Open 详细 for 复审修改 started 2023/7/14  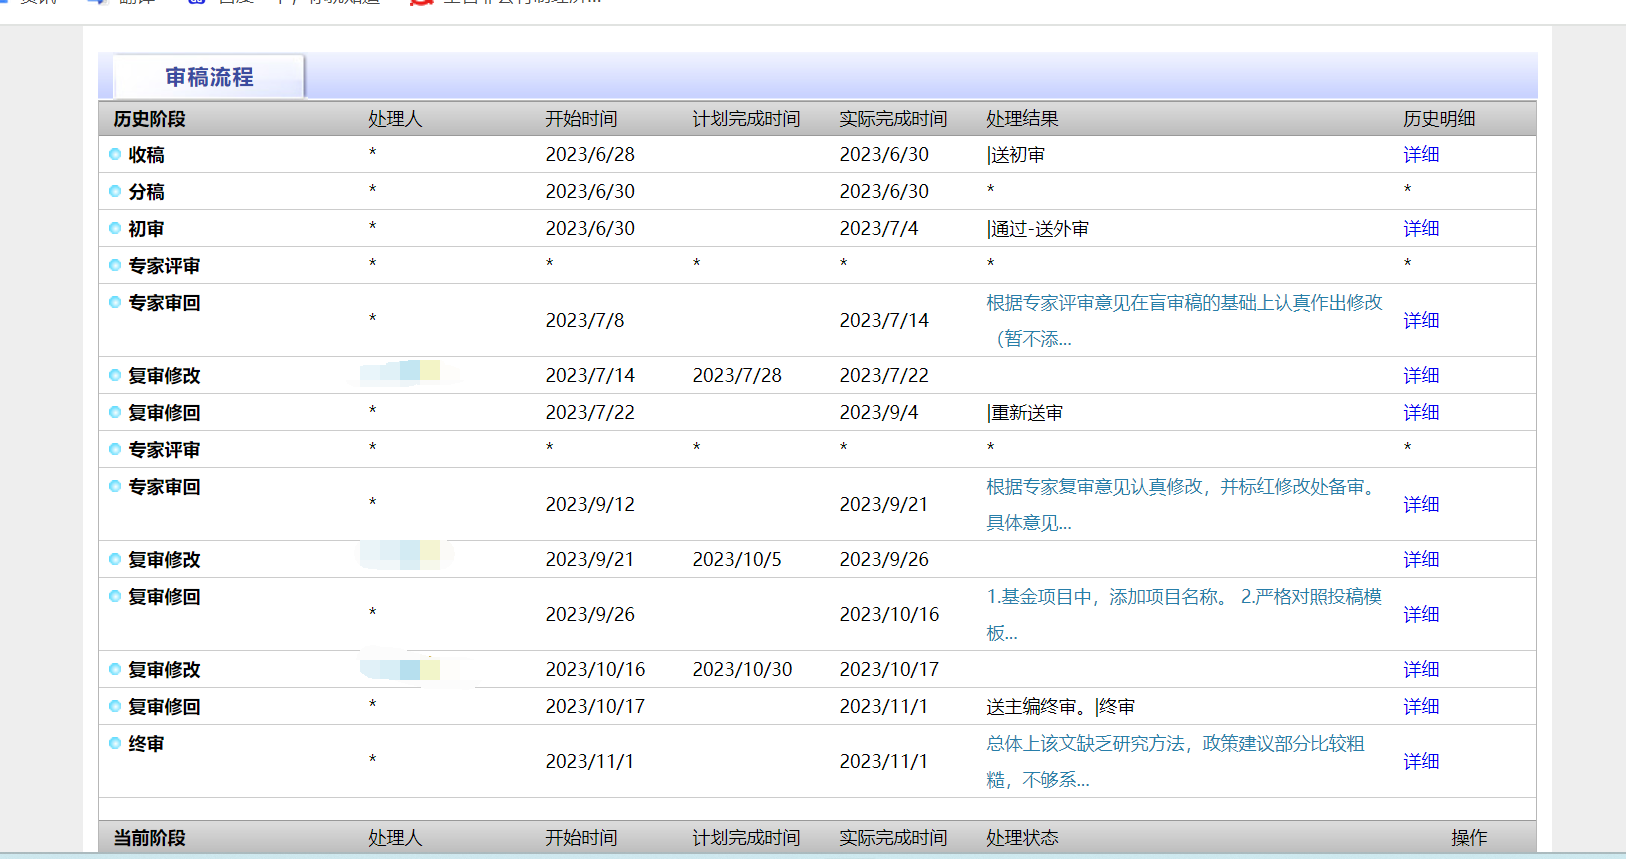pos(1420,375)
